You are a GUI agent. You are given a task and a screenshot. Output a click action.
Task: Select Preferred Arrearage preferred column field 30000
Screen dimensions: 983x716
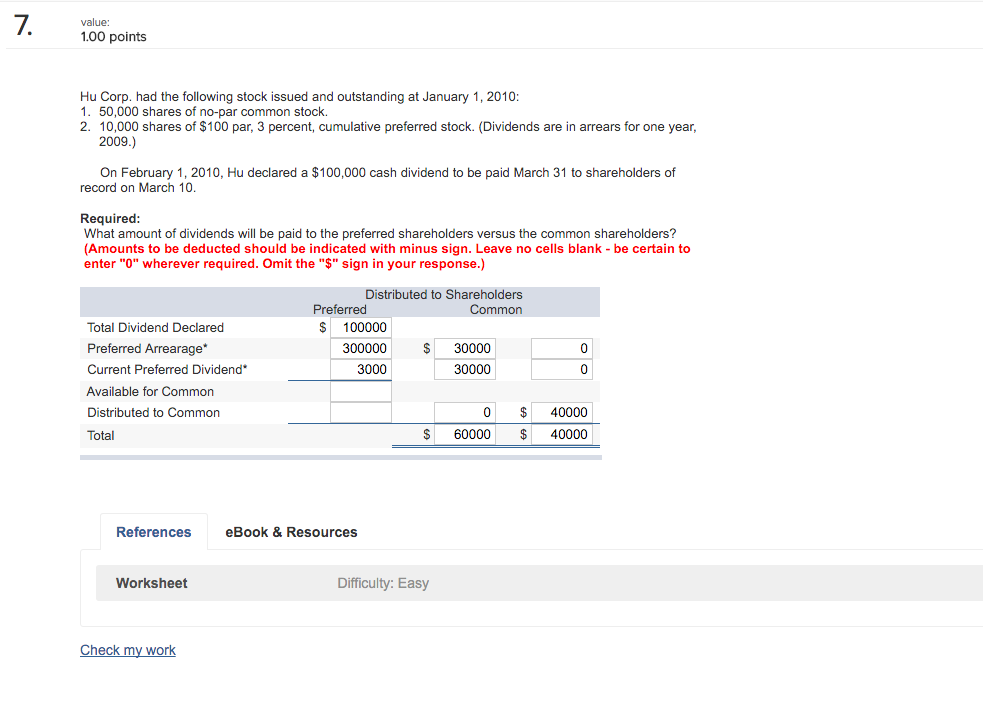[465, 349]
